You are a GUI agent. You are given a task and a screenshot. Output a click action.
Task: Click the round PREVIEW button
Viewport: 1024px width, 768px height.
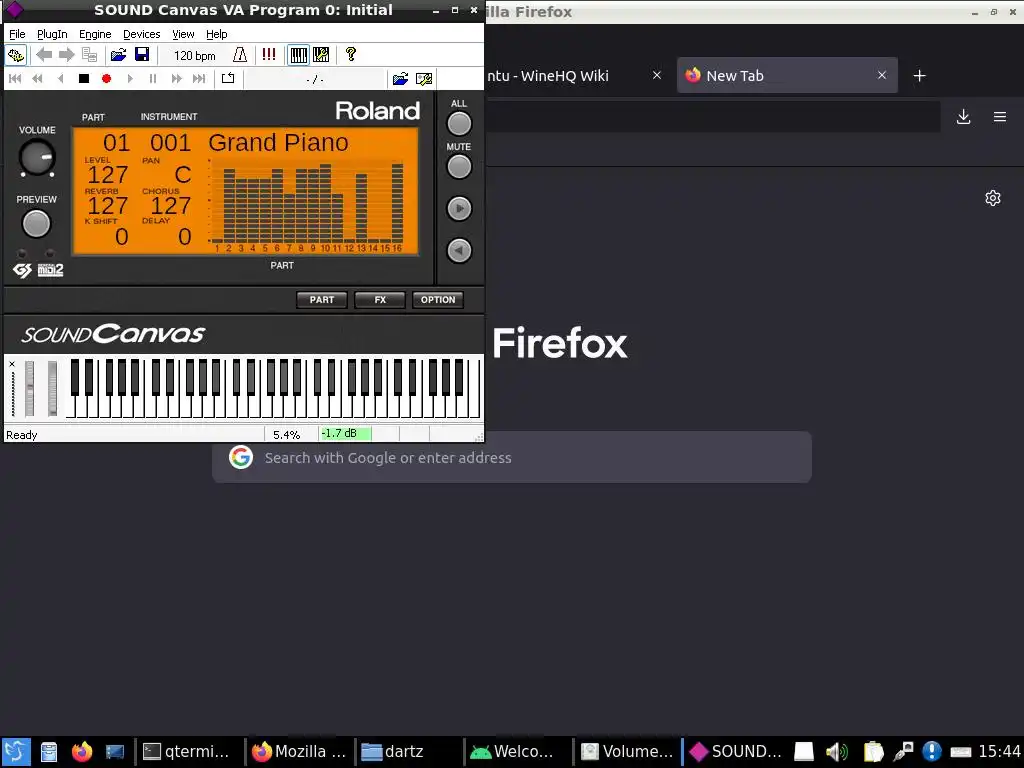pyautogui.click(x=36, y=224)
